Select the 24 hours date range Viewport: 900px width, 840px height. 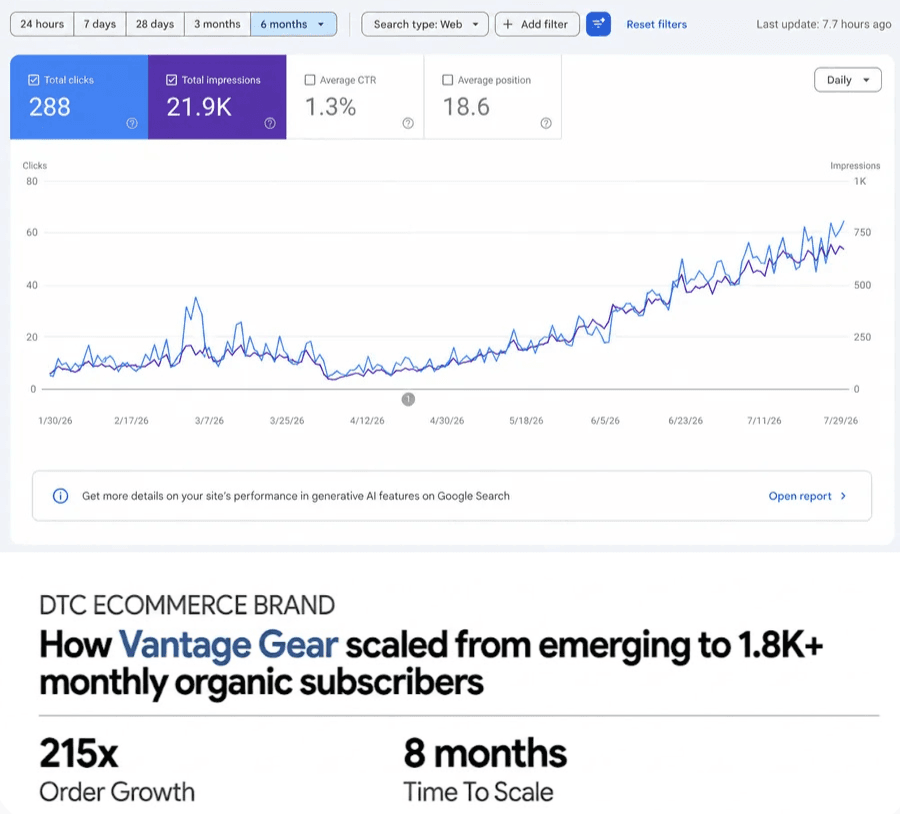42,24
